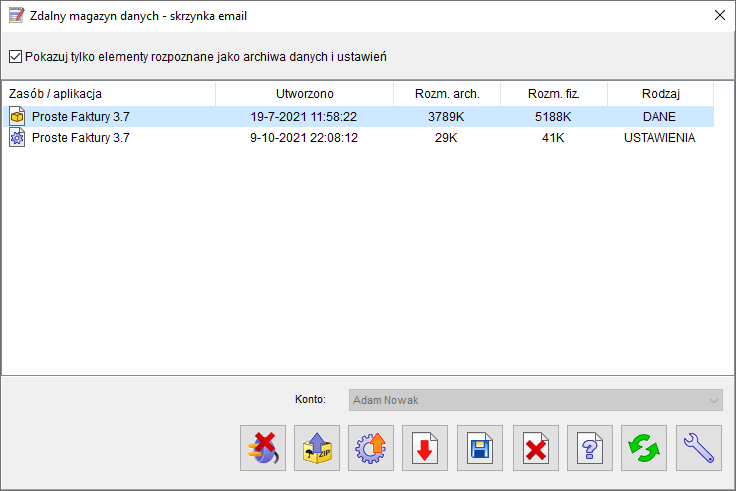Uncheck 'Pokazuj tylko elementy rozpoznane' checkbox

click(x=15, y=57)
